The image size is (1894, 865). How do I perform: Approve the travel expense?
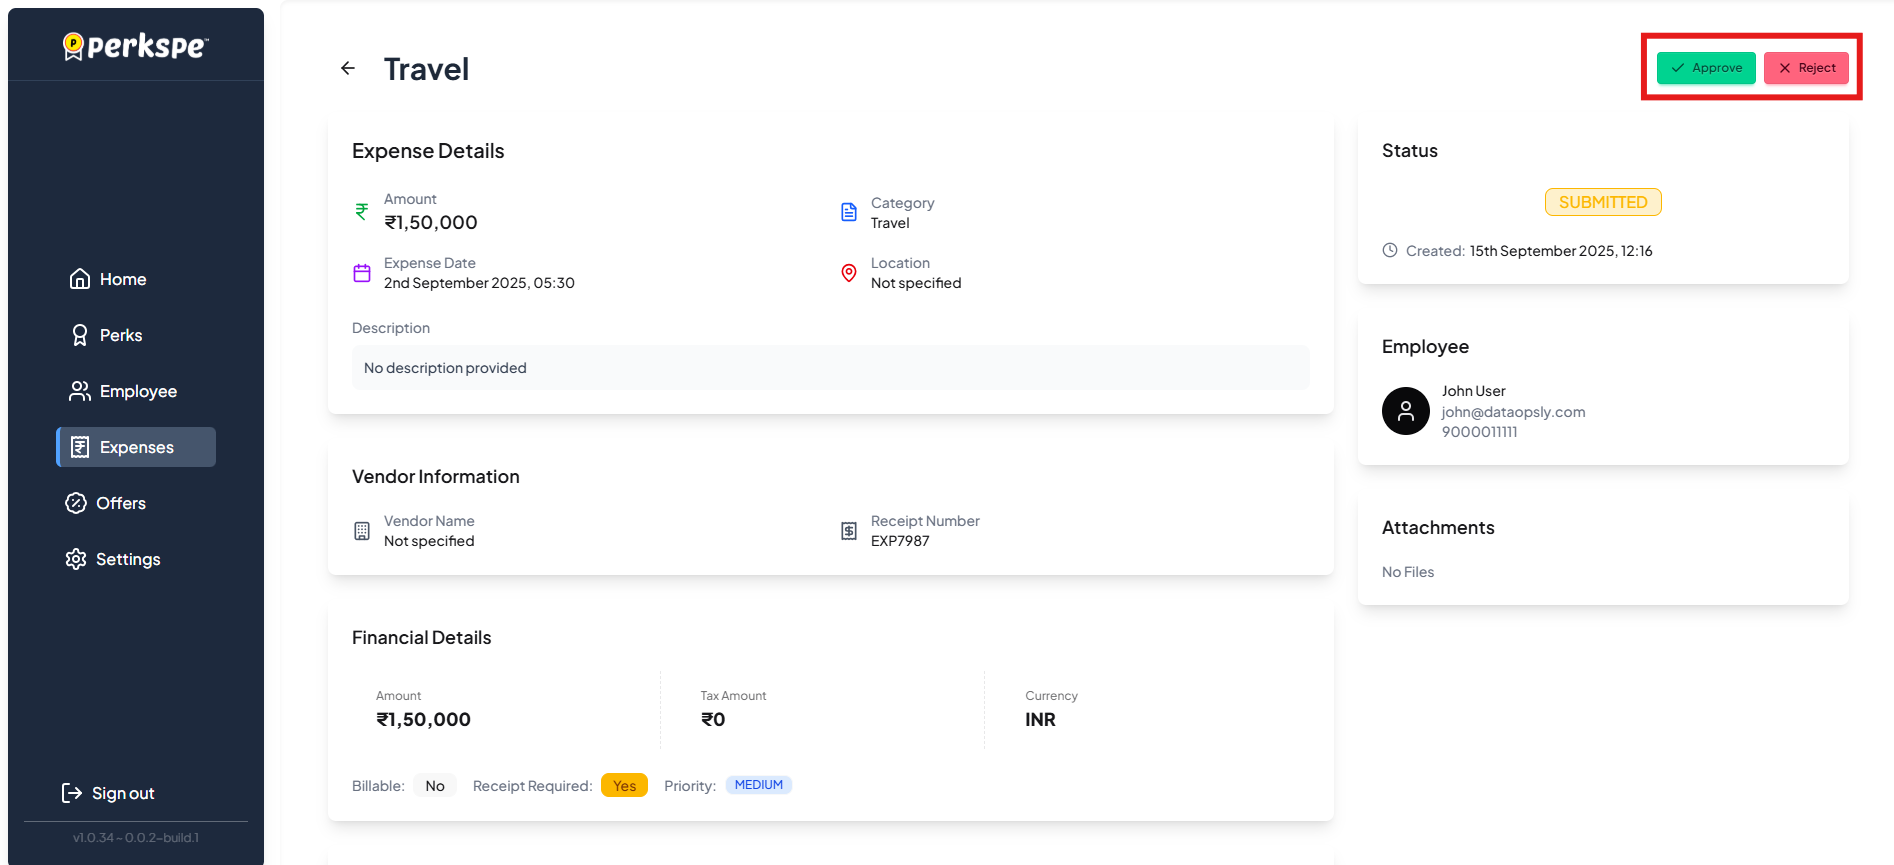point(1706,68)
